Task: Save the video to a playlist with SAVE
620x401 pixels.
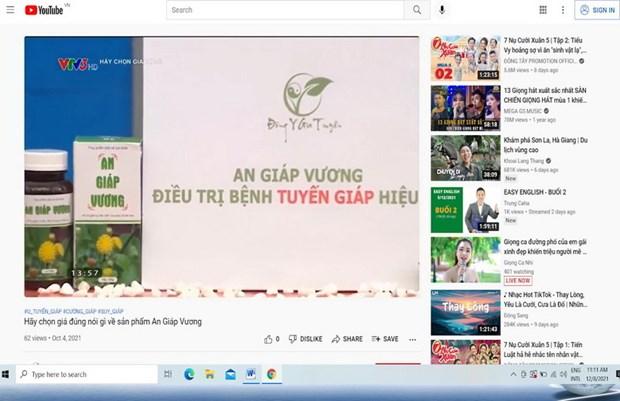Action: (385, 339)
